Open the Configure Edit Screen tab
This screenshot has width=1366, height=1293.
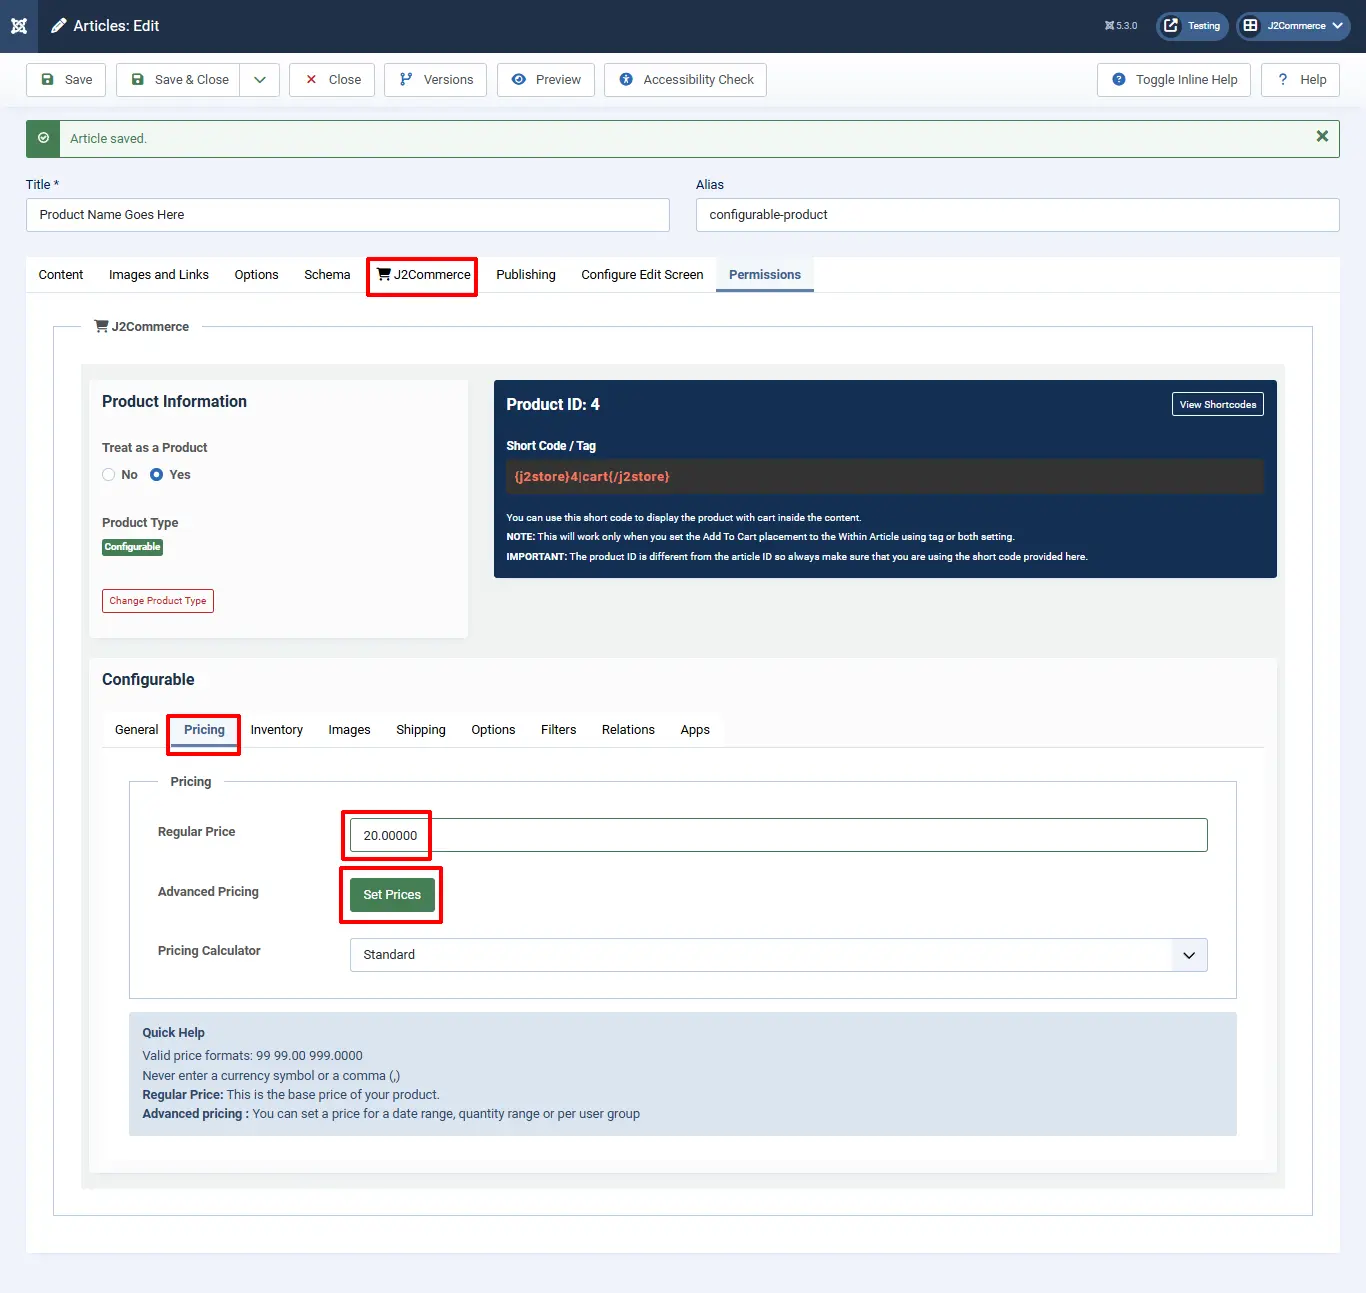(x=642, y=275)
